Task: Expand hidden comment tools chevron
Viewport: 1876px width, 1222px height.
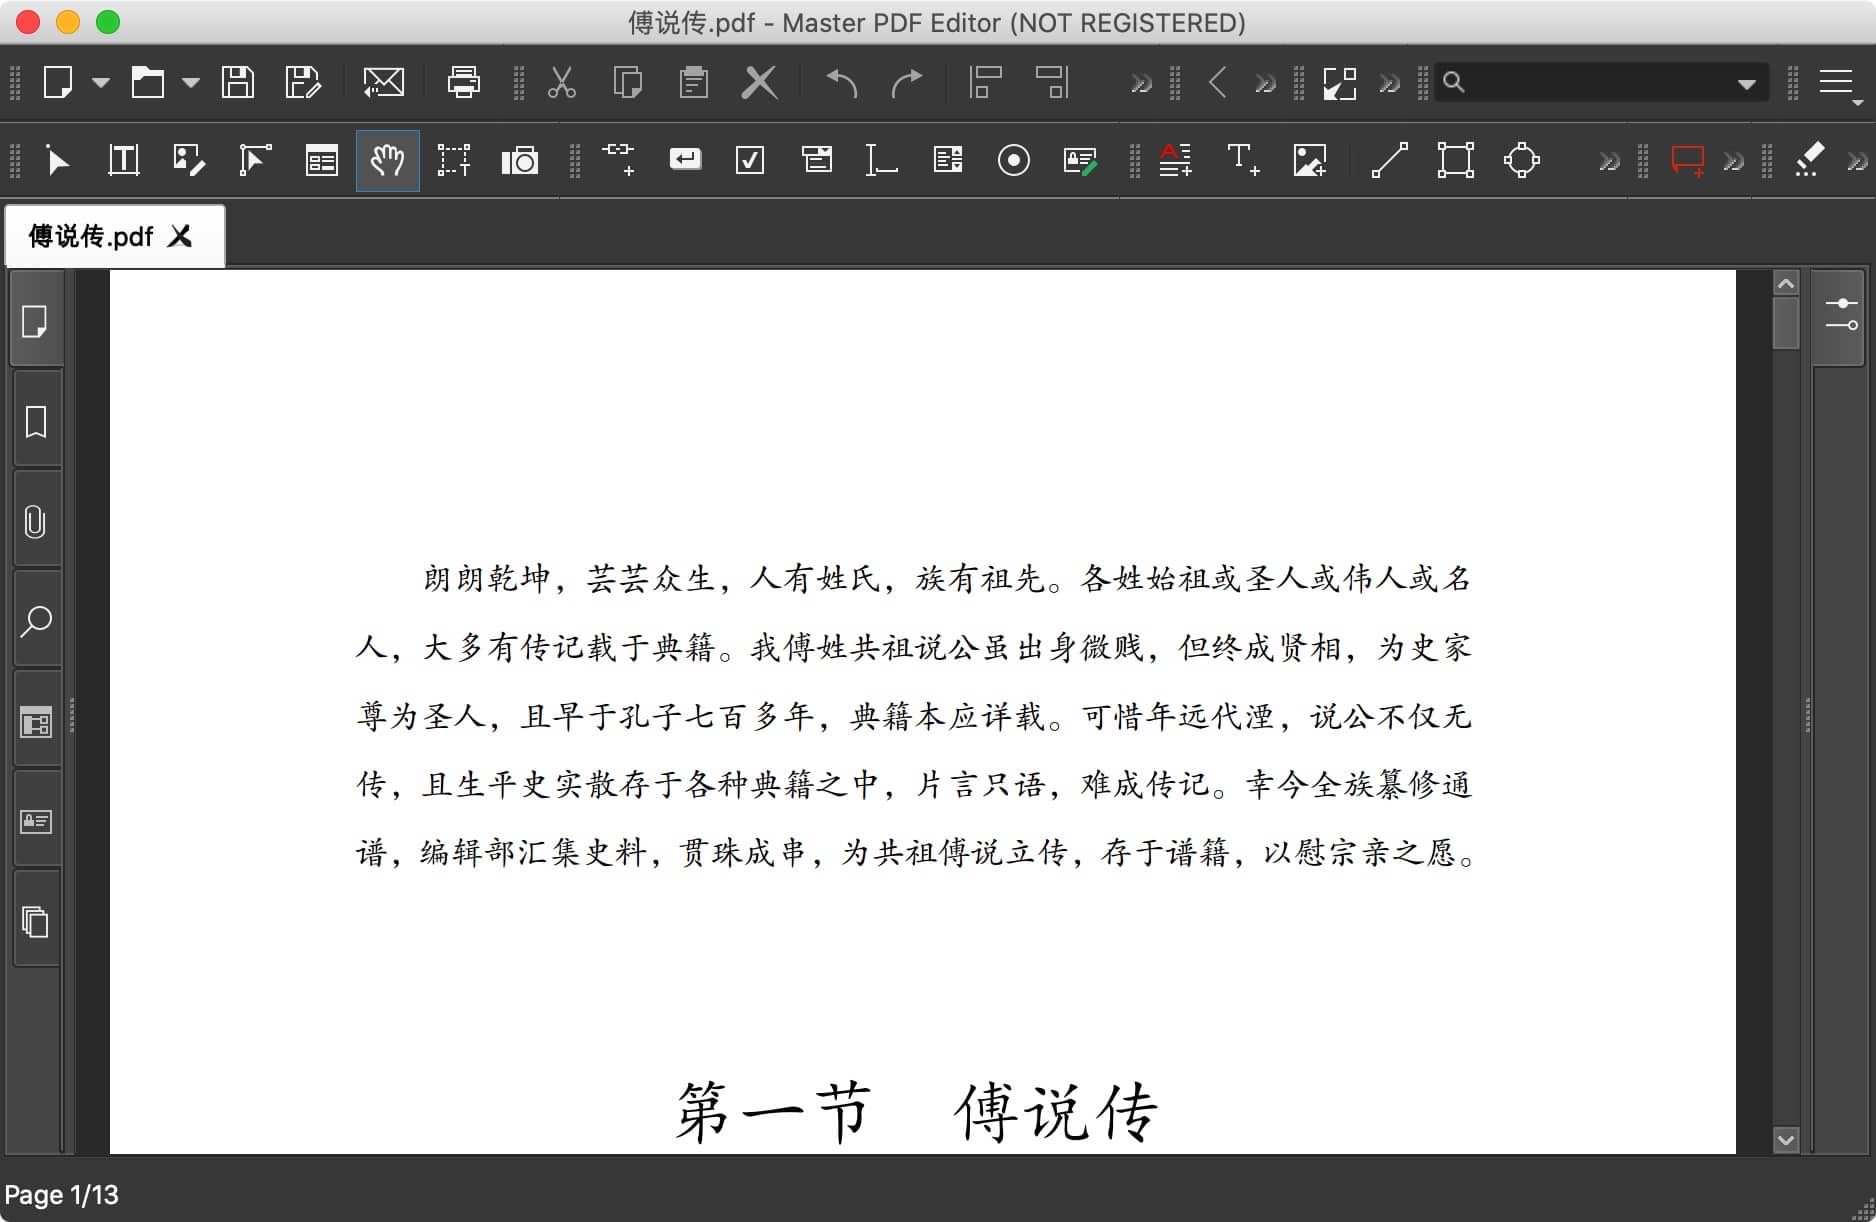Action: pyautogui.click(x=1733, y=161)
